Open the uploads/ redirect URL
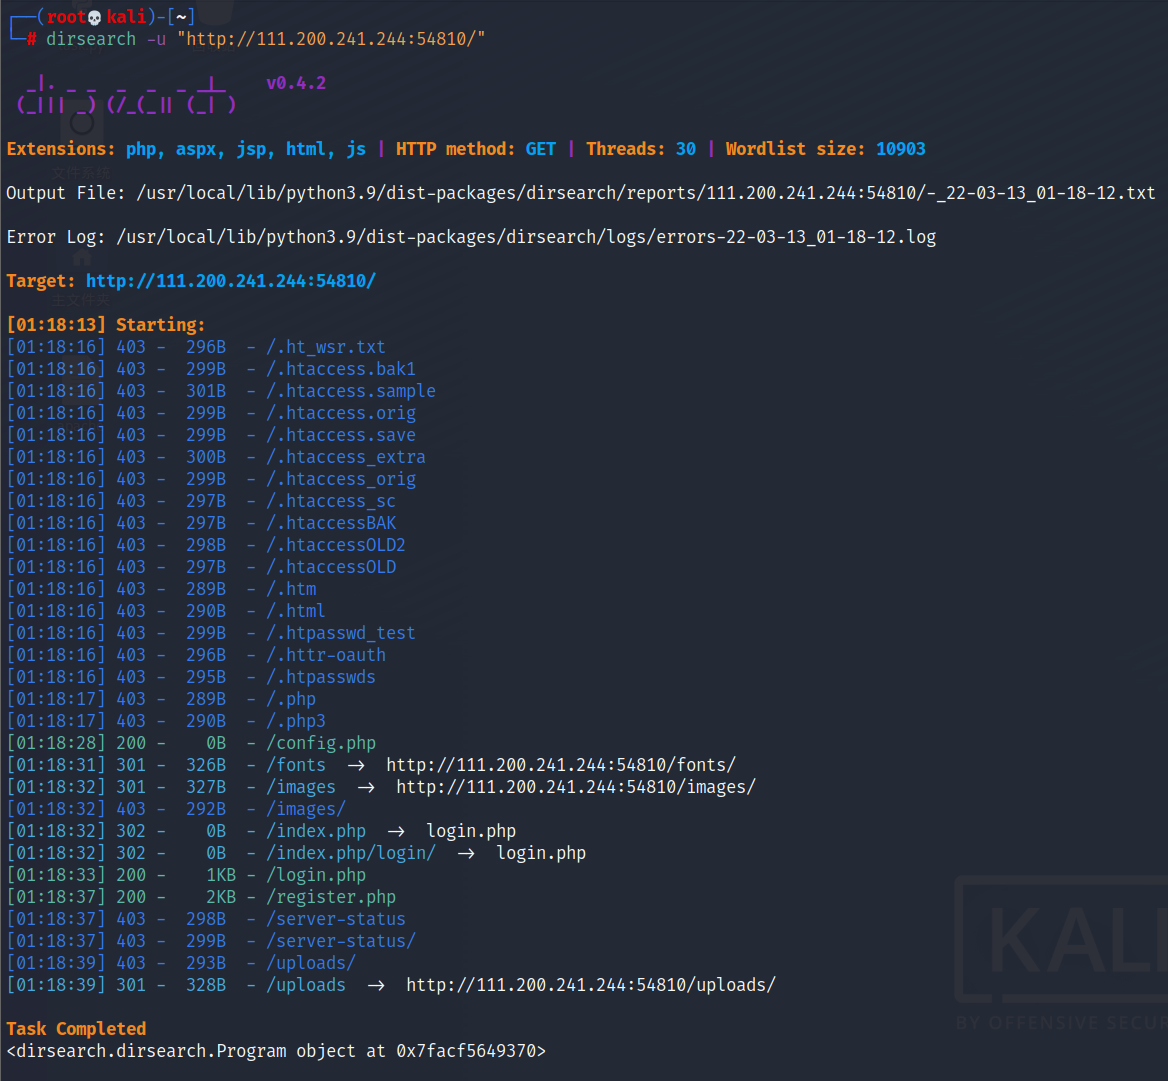Image resolution: width=1168 pixels, height=1081 pixels. click(591, 984)
